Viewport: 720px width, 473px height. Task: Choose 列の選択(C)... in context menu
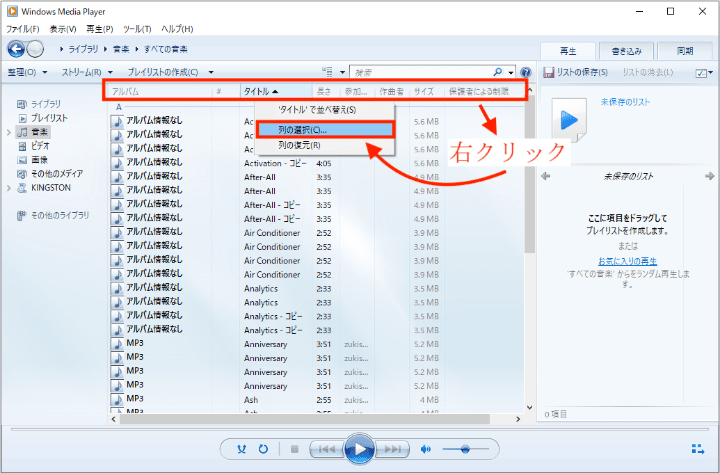click(x=324, y=130)
